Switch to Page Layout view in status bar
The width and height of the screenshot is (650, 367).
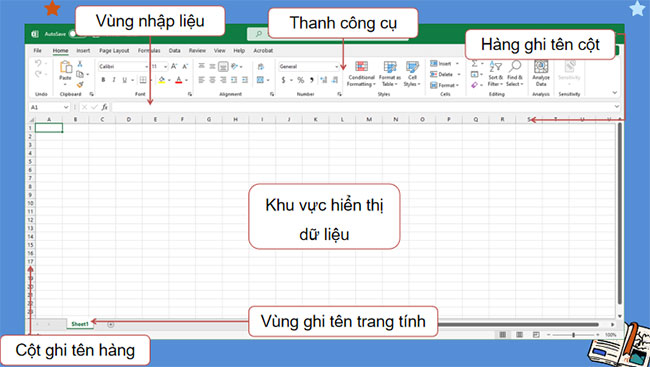click(x=519, y=335)
